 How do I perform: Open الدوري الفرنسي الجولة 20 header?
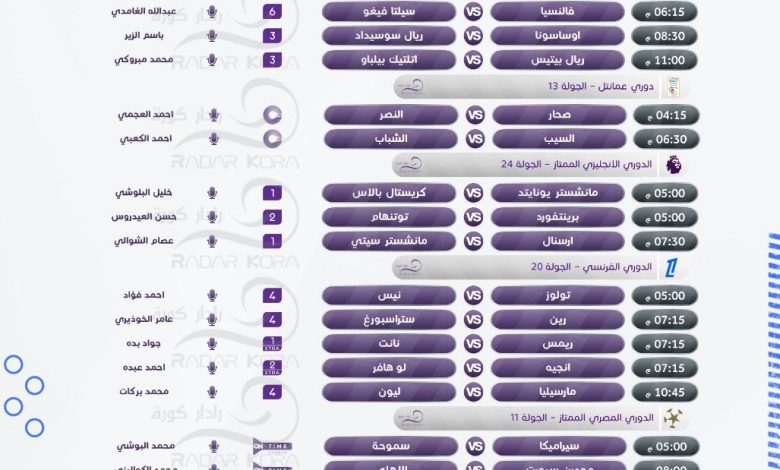point(540,268)
